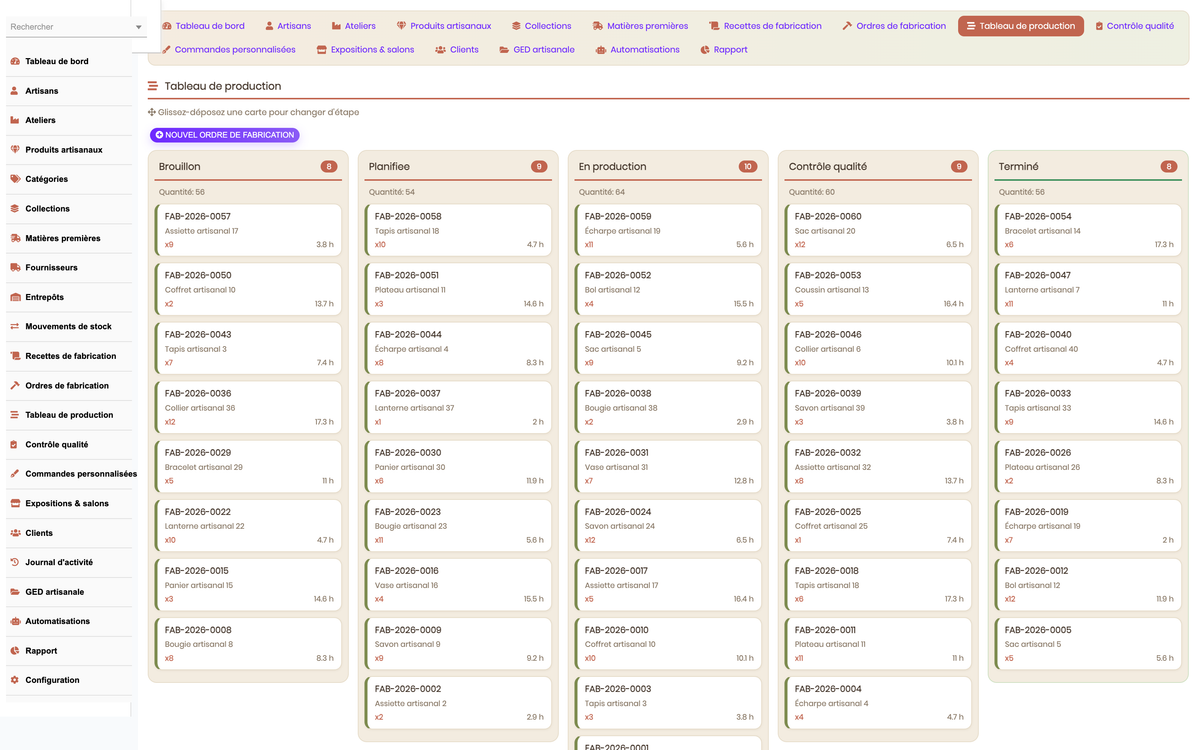The width and height of the screenshot is (1200, 750).
Task: Open sidebar link Tableau de production
Action: click(x=69, y=415)
